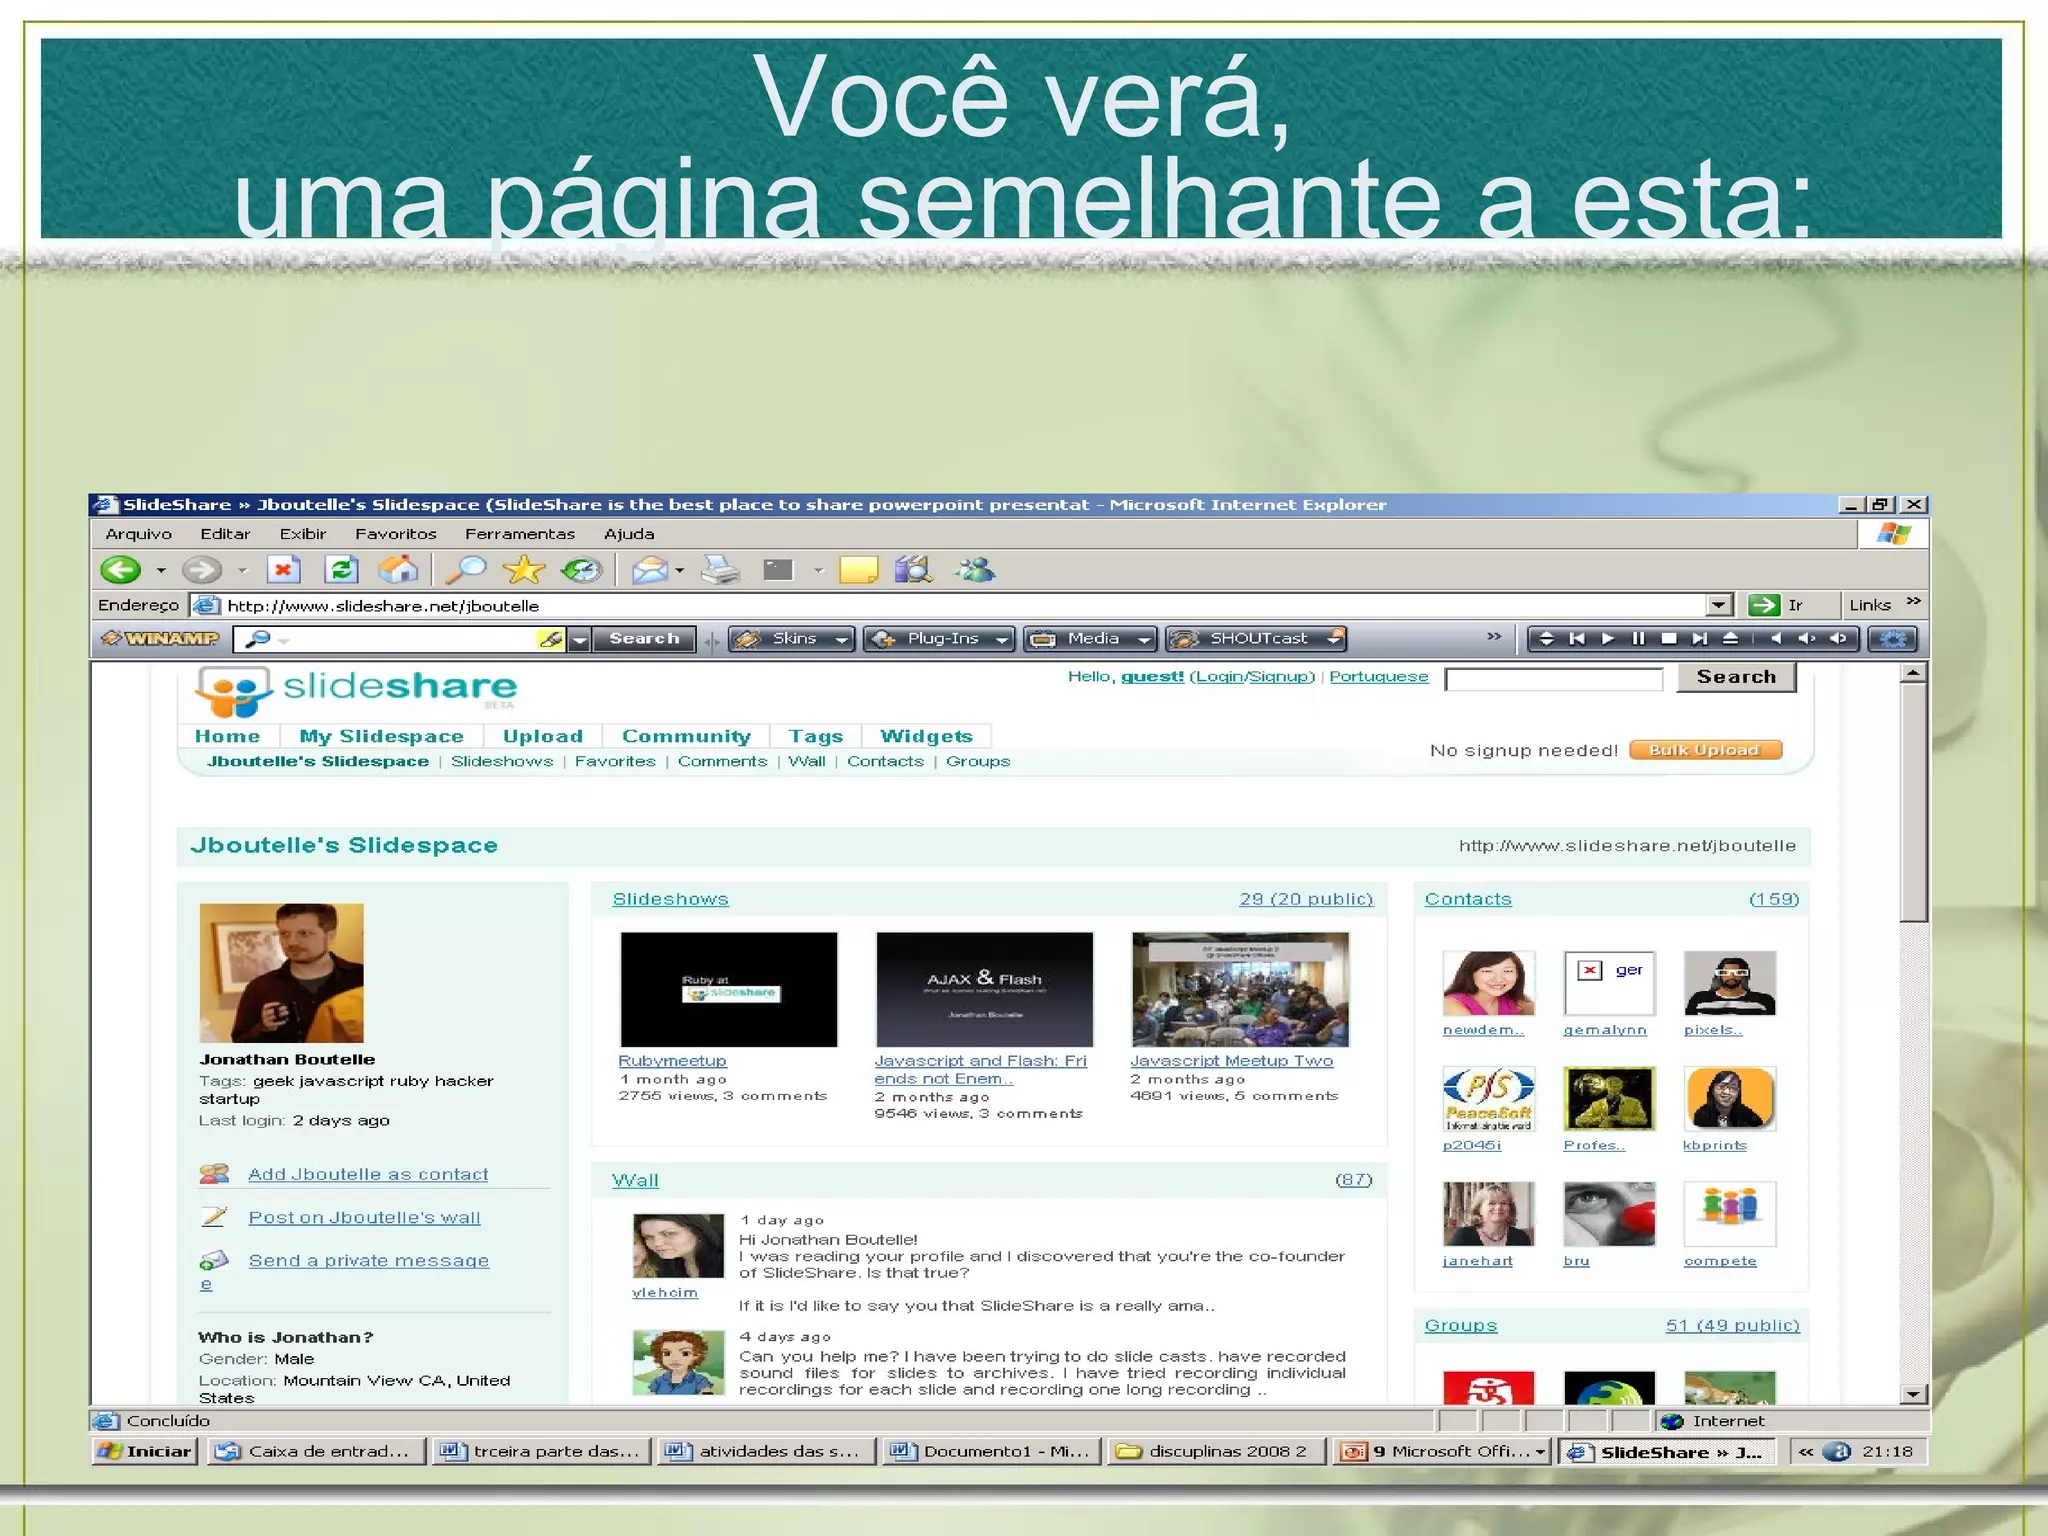Open Favorites with the star icon
Image resolution: width=2048 pixels, height=1536 pixels.
(523, 570)
